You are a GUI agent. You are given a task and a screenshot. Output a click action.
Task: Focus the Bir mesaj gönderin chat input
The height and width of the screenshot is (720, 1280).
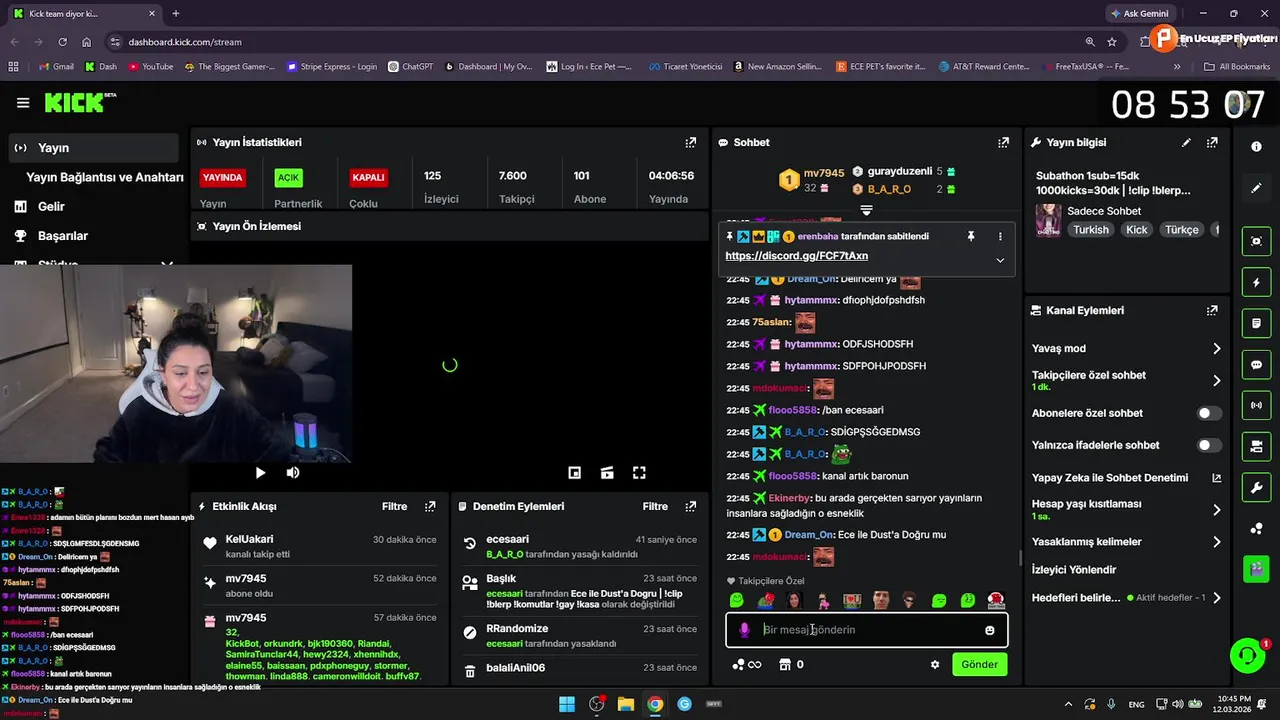click(866, 630)
